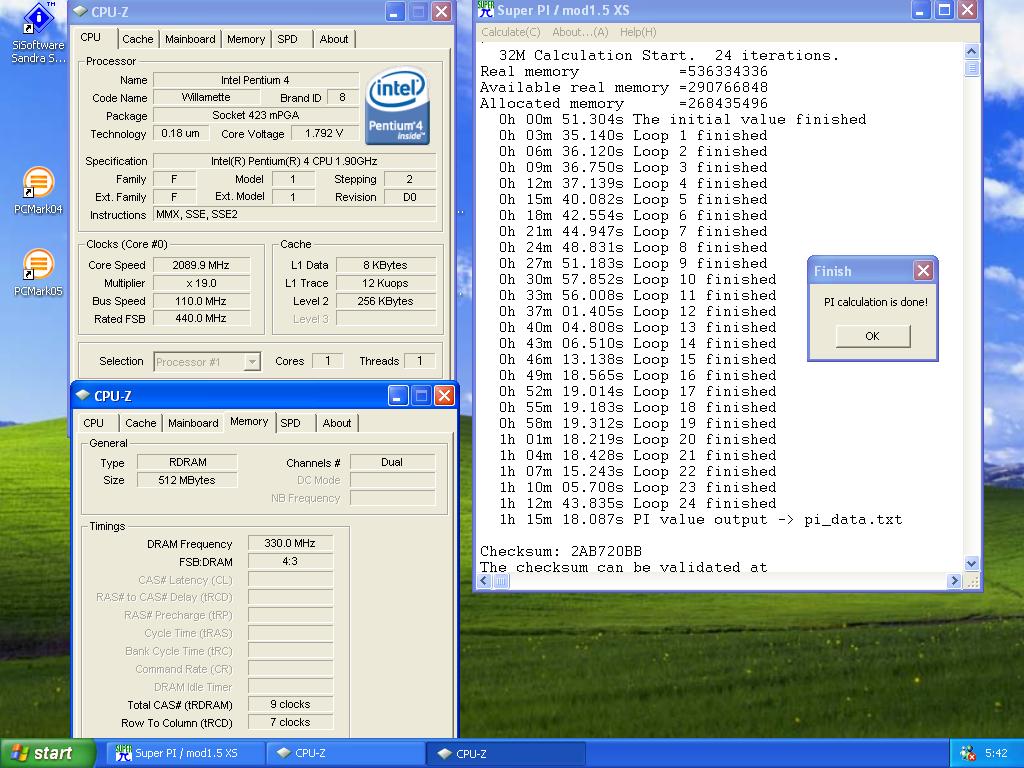The height and width of the screenshot is (768, 1024).
Task: Select CPU tab in lower CPU-Z window
Action: click(x=93, y=423)
